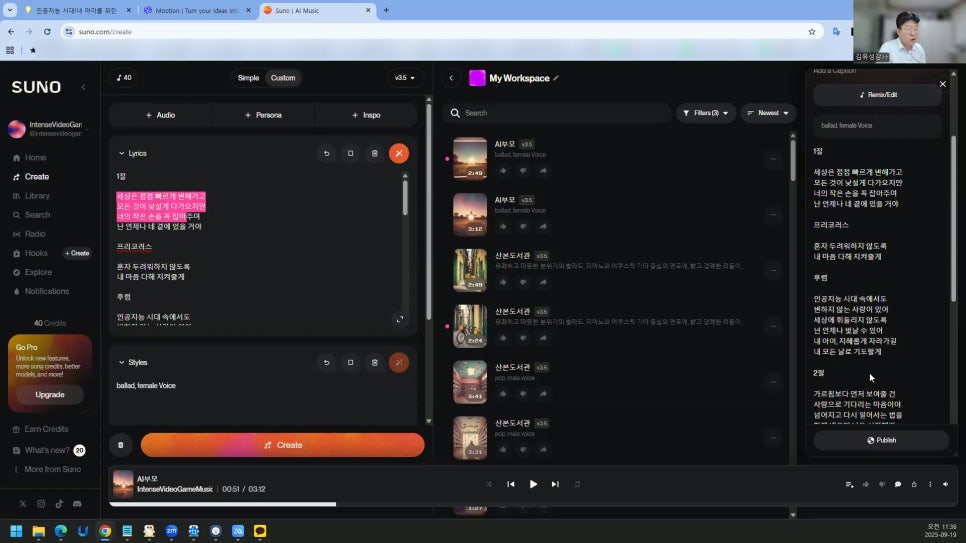Click the trash button beside Create
966x543 pixels.
pyautogui.click(x=121, y=445)
